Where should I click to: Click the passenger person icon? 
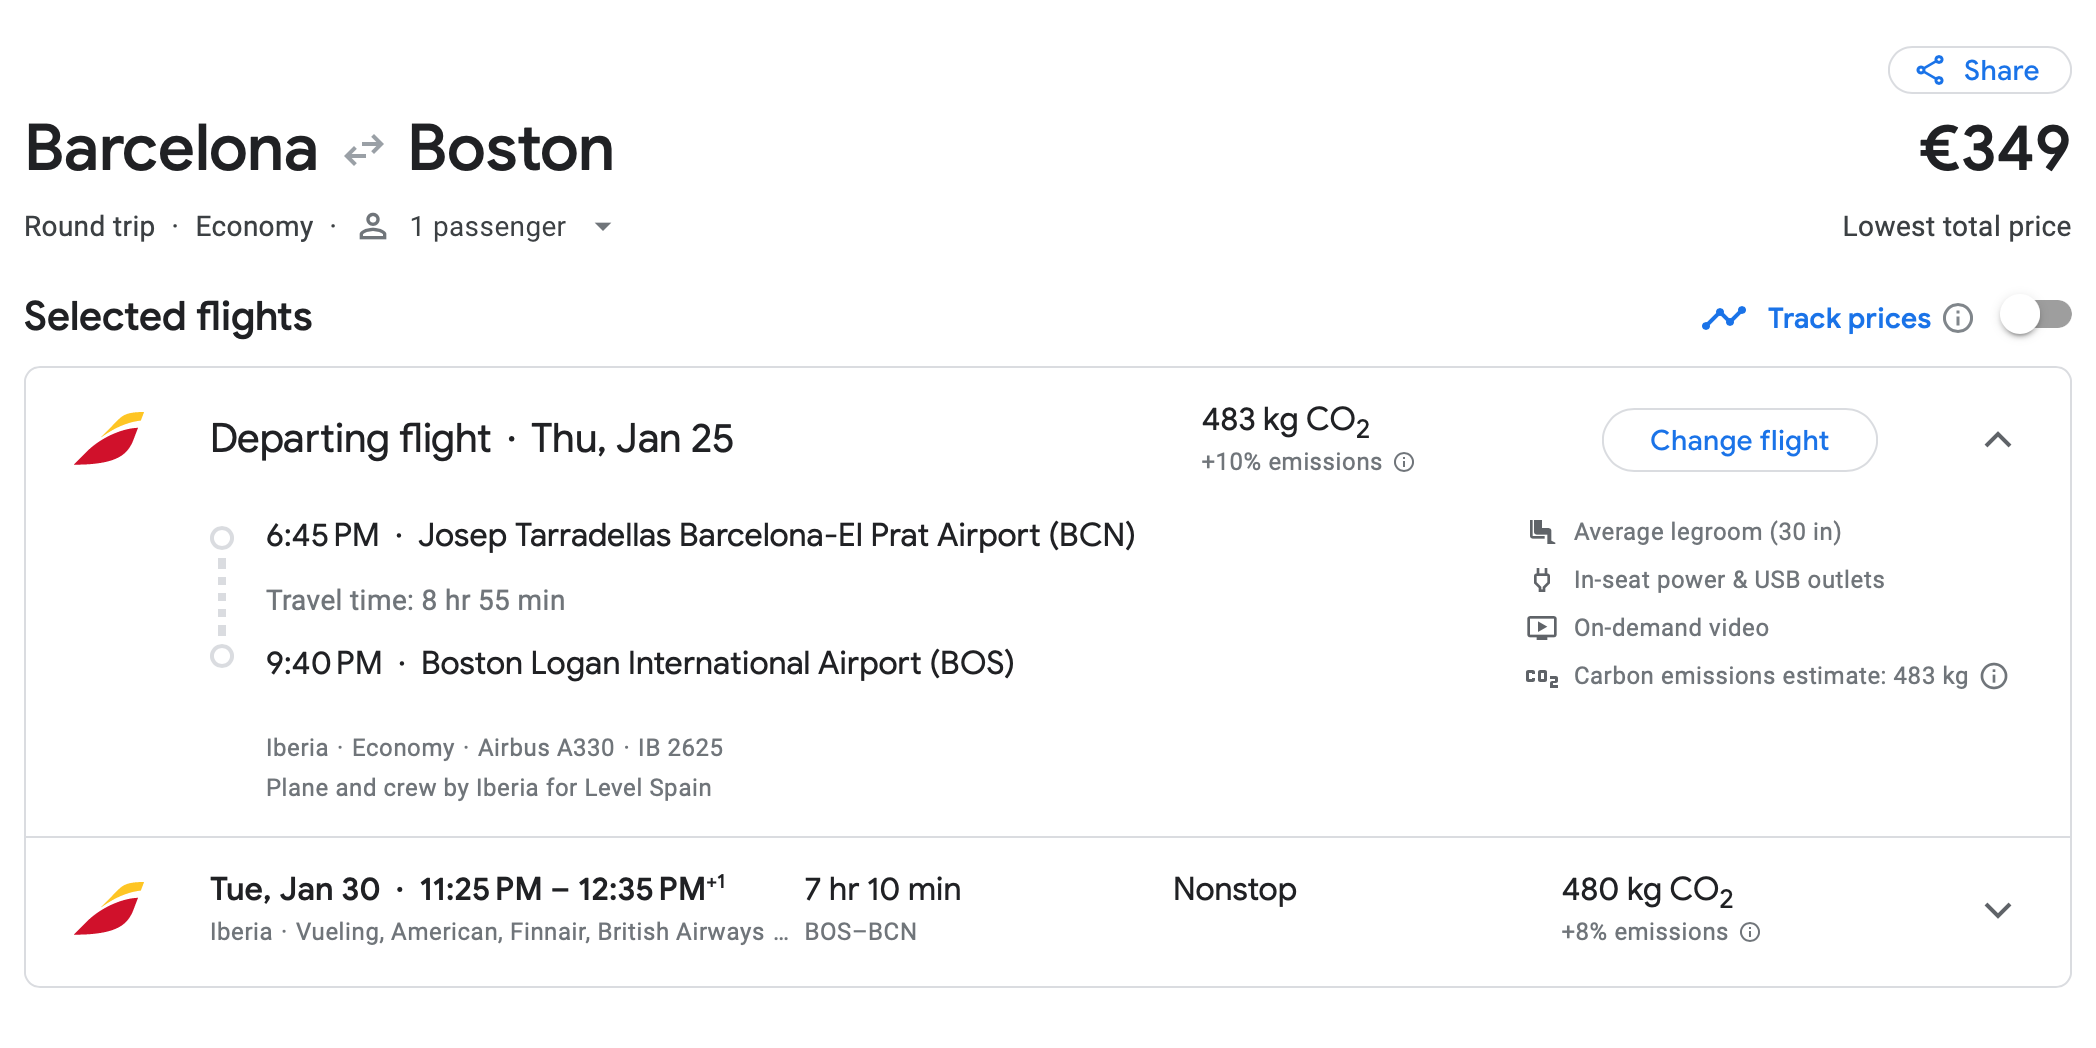click(x=373, y=227)
